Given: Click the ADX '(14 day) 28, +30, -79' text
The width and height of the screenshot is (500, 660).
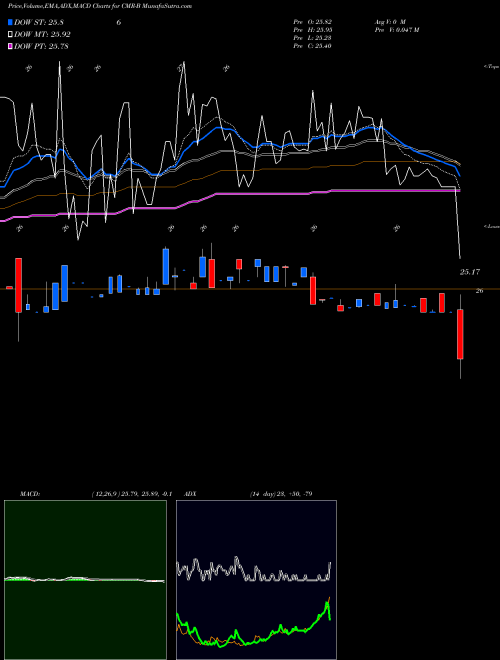Looking at the screenshot, I should [x=281, y=494].
